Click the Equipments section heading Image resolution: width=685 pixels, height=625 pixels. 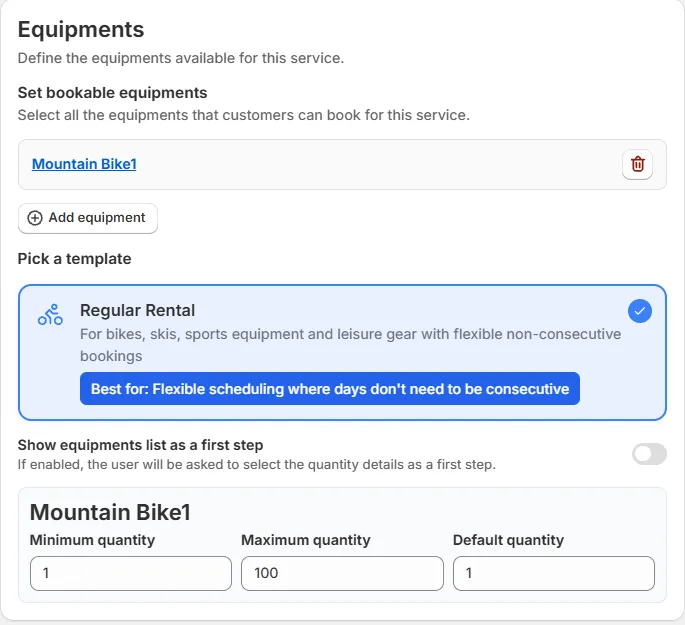click(x=81, y=30)
